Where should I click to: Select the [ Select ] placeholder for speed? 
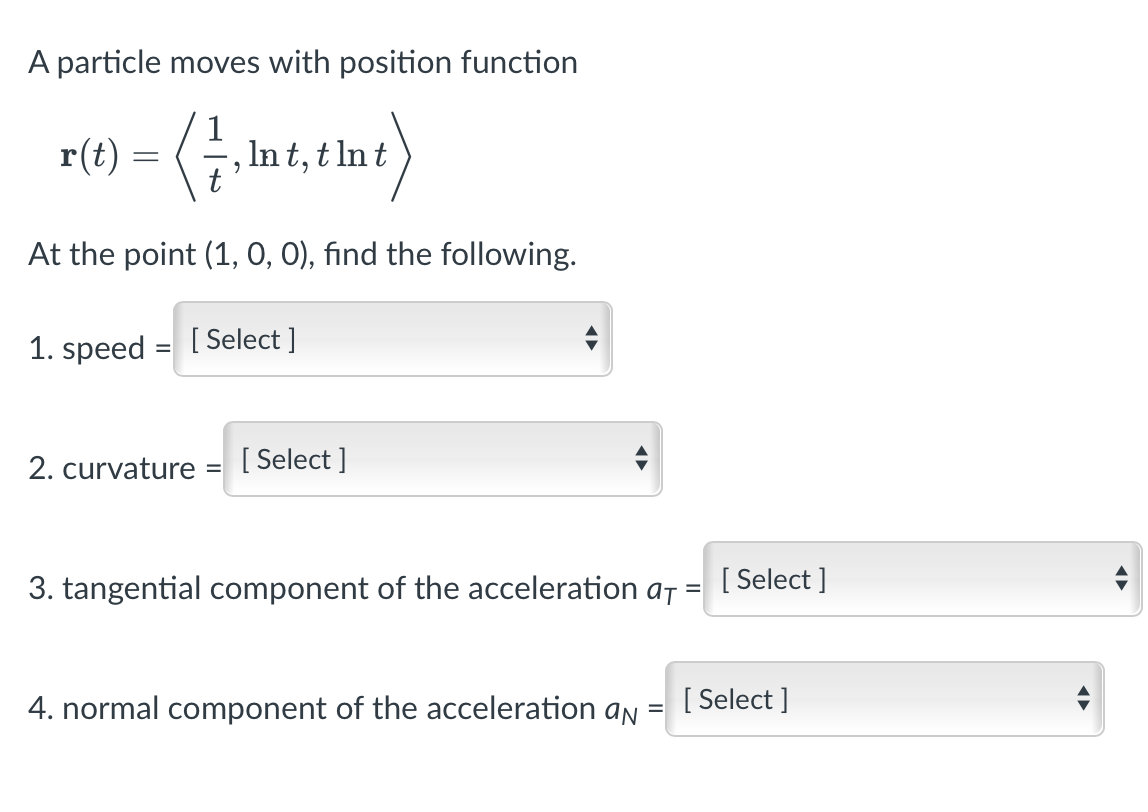(241, 339)
